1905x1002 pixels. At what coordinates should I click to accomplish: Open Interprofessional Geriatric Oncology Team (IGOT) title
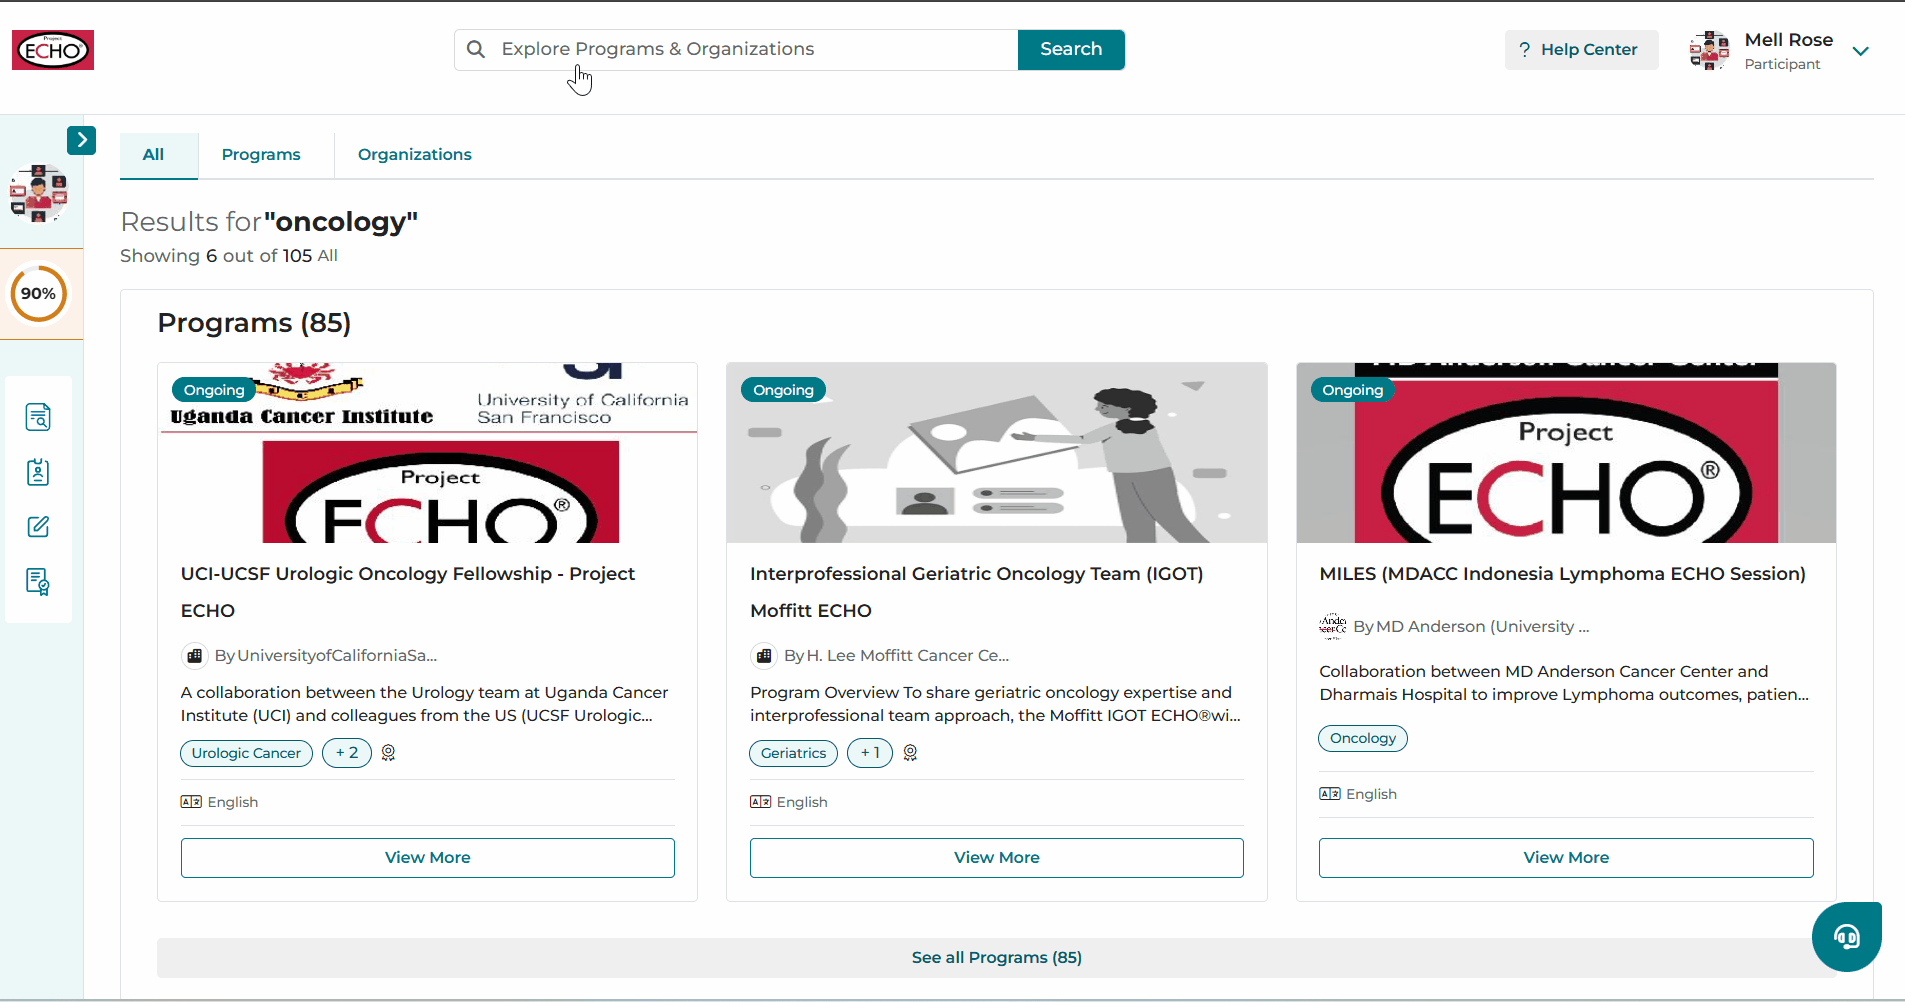(977, 592)
